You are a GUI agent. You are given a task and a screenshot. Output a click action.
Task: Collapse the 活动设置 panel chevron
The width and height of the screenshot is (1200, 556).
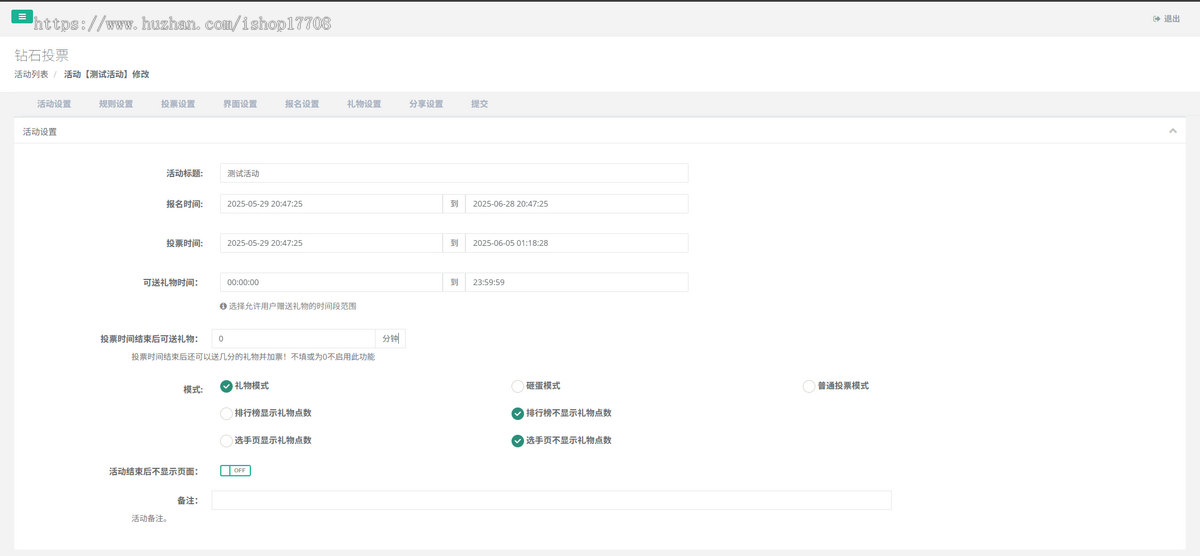pyautogui.click(x=1172, y=131)
